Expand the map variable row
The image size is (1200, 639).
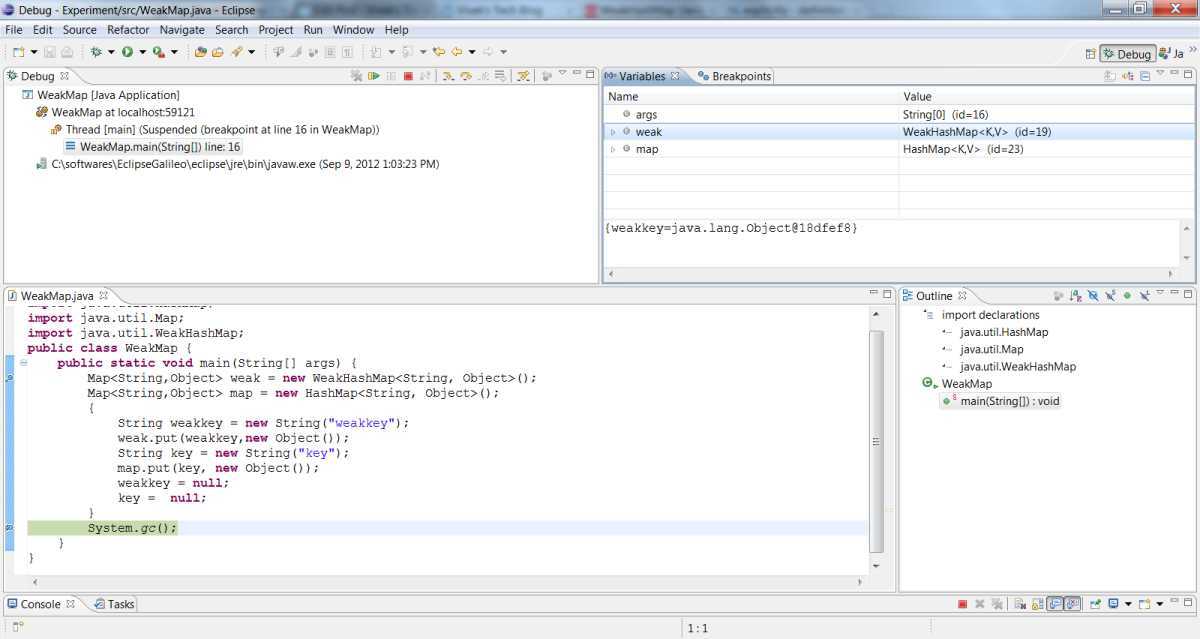click(x=613, y=149)
